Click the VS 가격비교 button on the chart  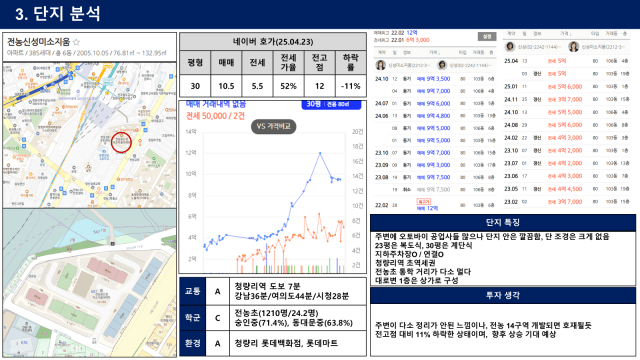coord(273,127)
